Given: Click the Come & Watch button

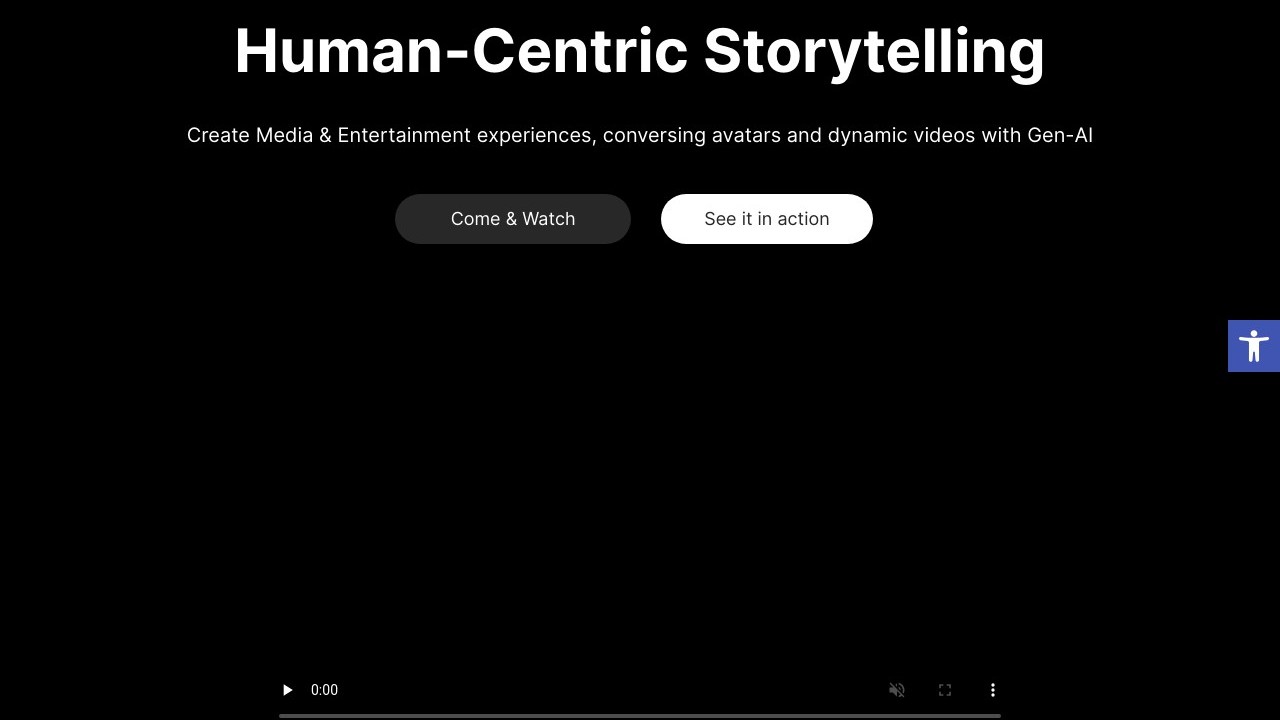Looking at the screenshot, I should (512, 219).
